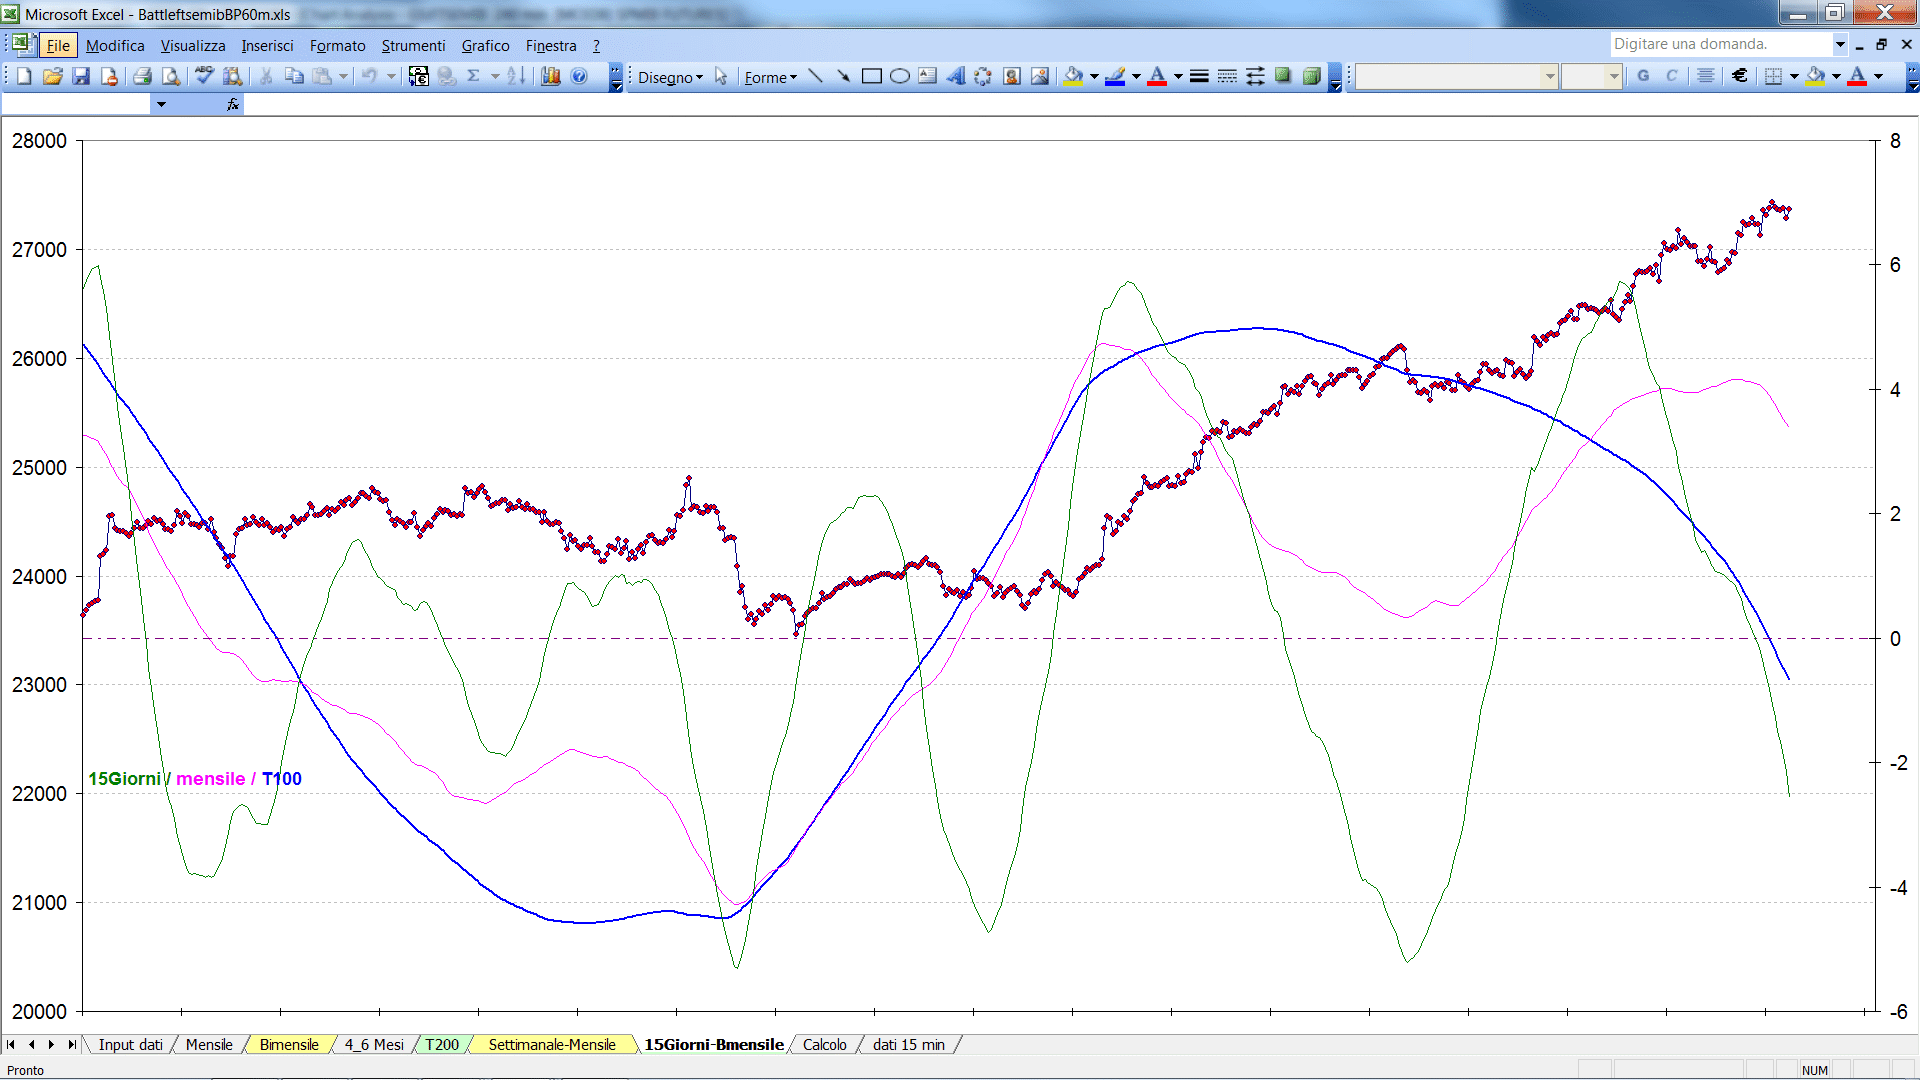Launch the Chart Wizard
The height and width of the screenshot is (1080, 1920).
click(551, 76)
